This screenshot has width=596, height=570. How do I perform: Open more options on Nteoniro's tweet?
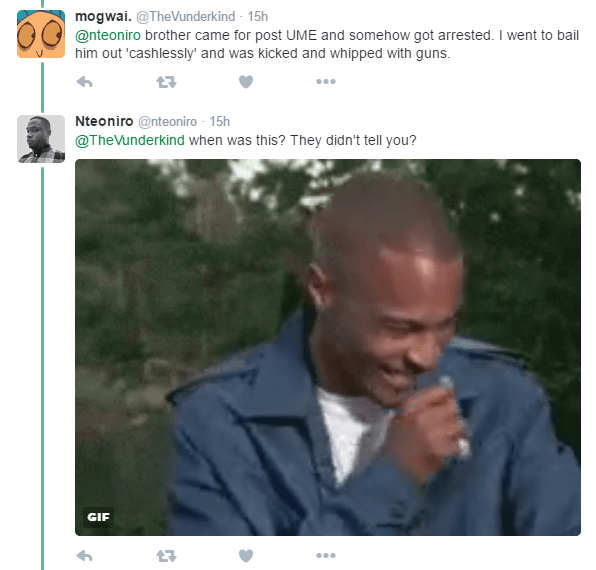tap(326, 556)
